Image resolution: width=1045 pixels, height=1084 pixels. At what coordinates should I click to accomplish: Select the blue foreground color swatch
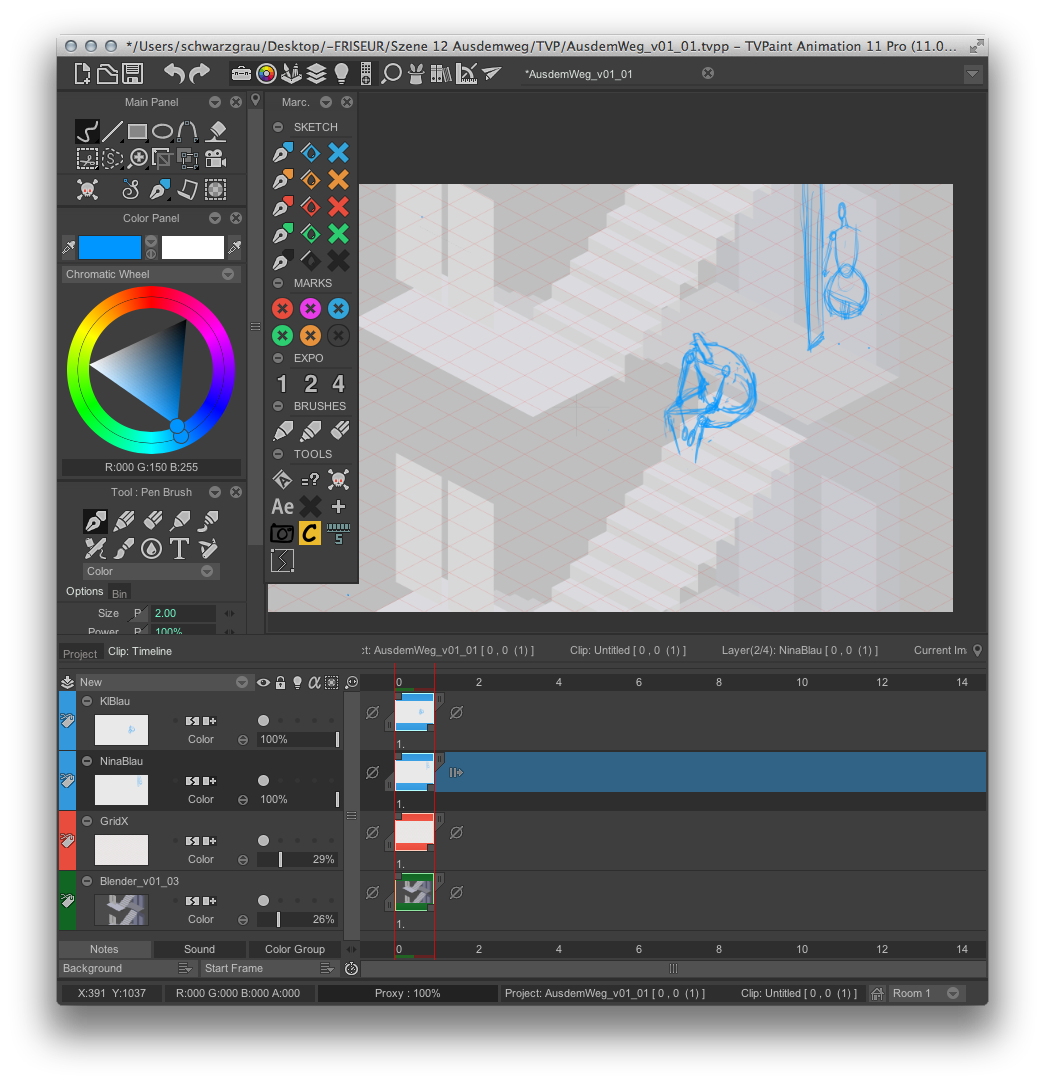pyautogui.click(x=110, y=247)
